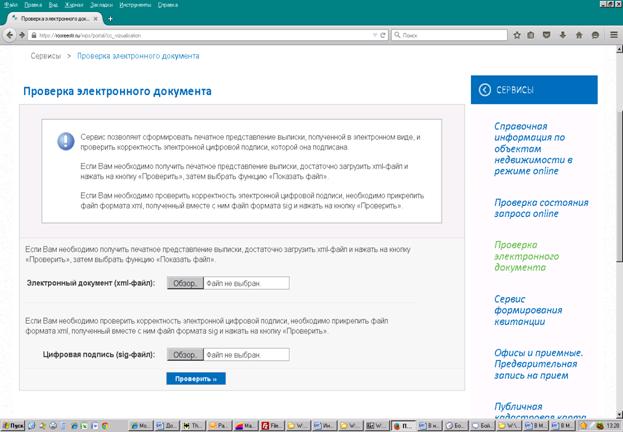Open the Файл menu
This screenshot has height=432, width=623.
pos(10,5)
